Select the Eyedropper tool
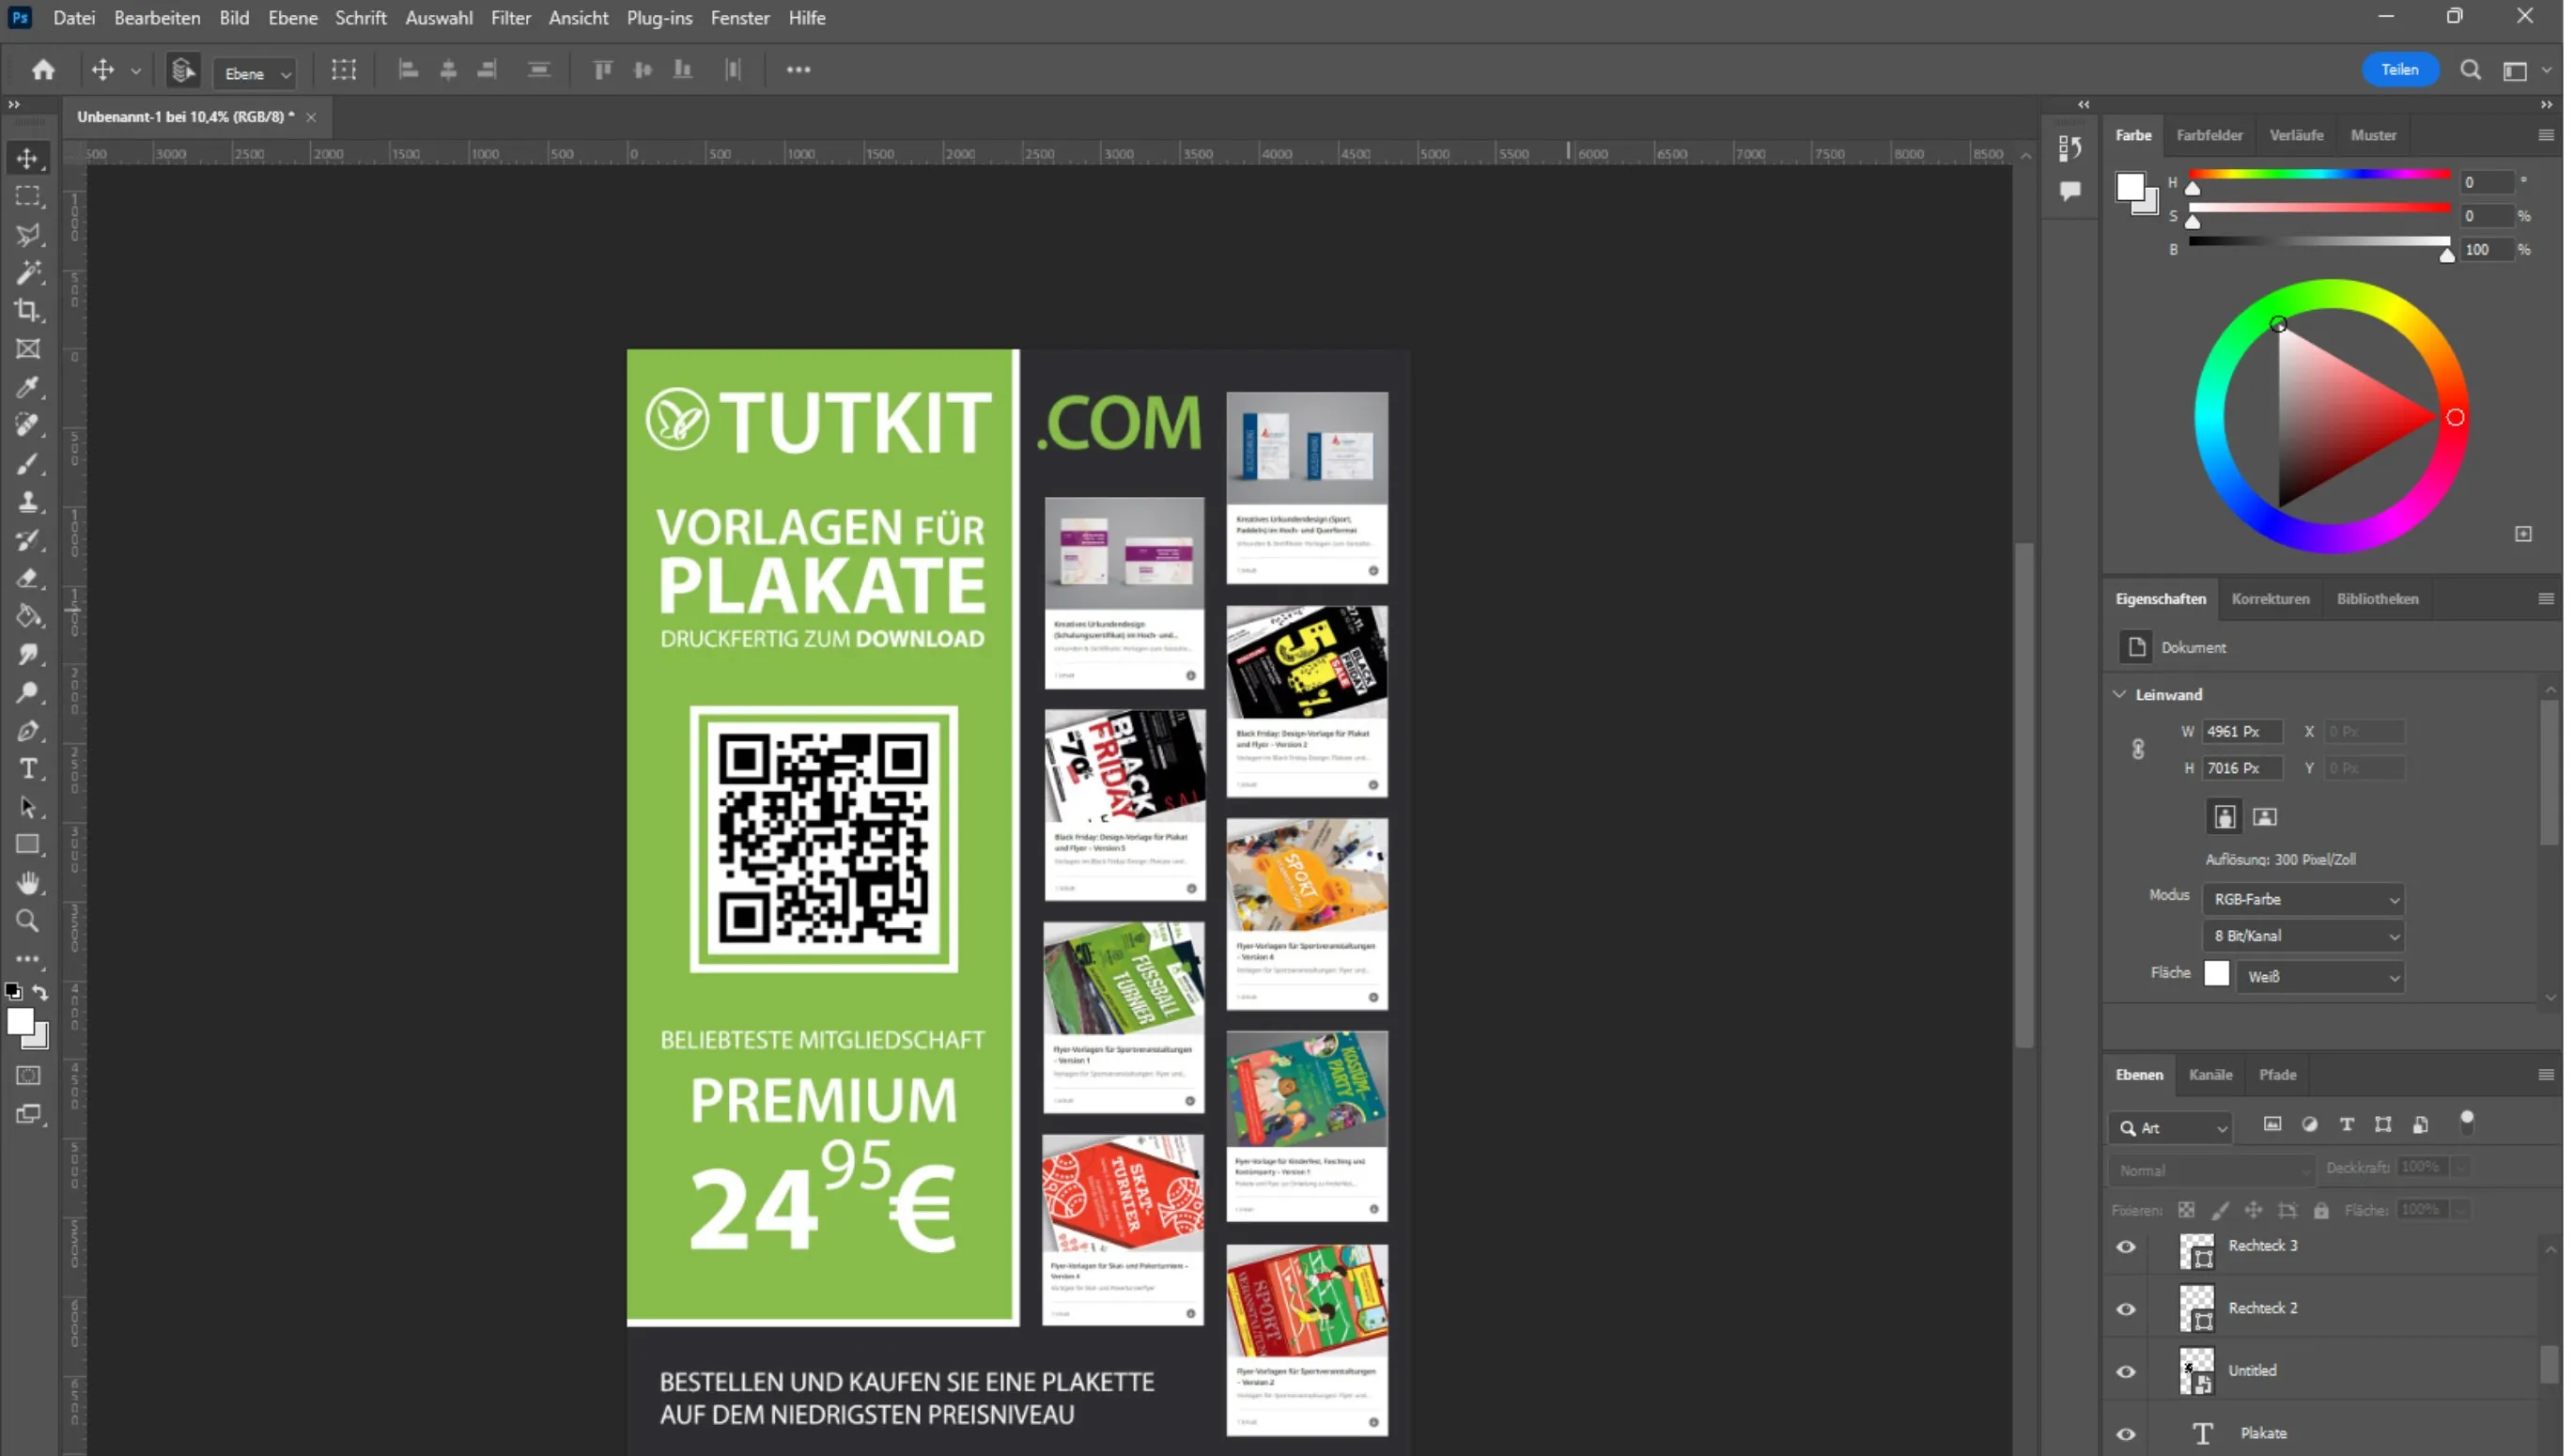This screenshot has height=1456, width=2574. 28,387
